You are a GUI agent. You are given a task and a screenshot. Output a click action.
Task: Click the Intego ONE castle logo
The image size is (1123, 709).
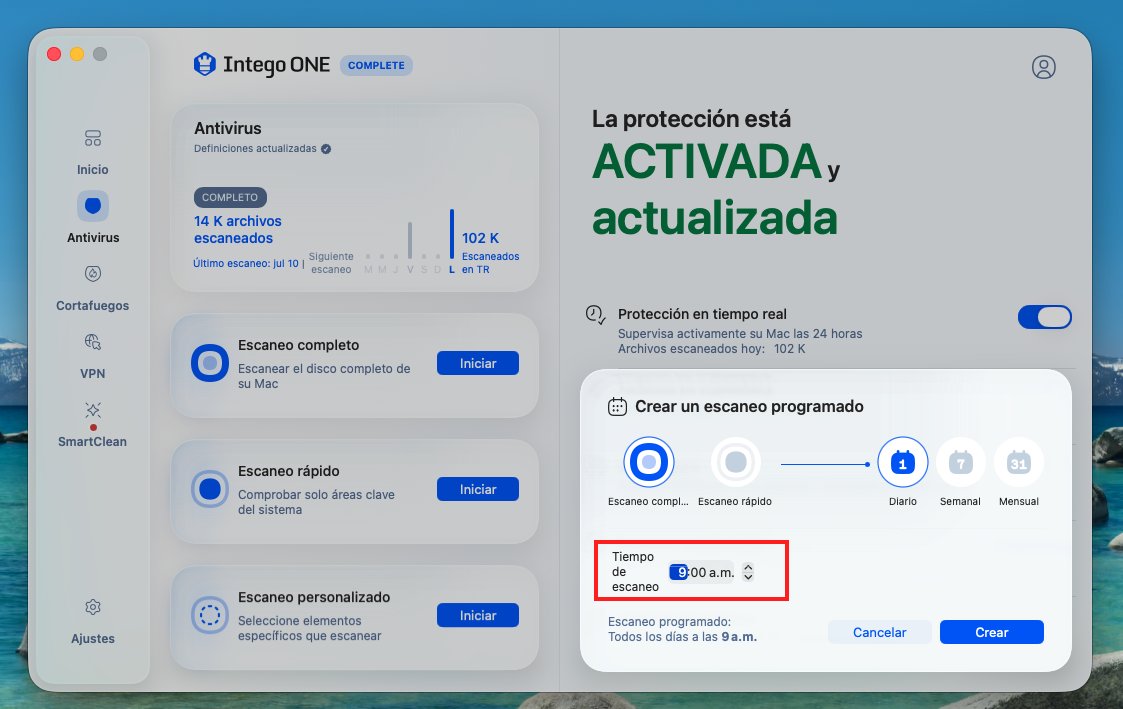[x=205, y=64]
